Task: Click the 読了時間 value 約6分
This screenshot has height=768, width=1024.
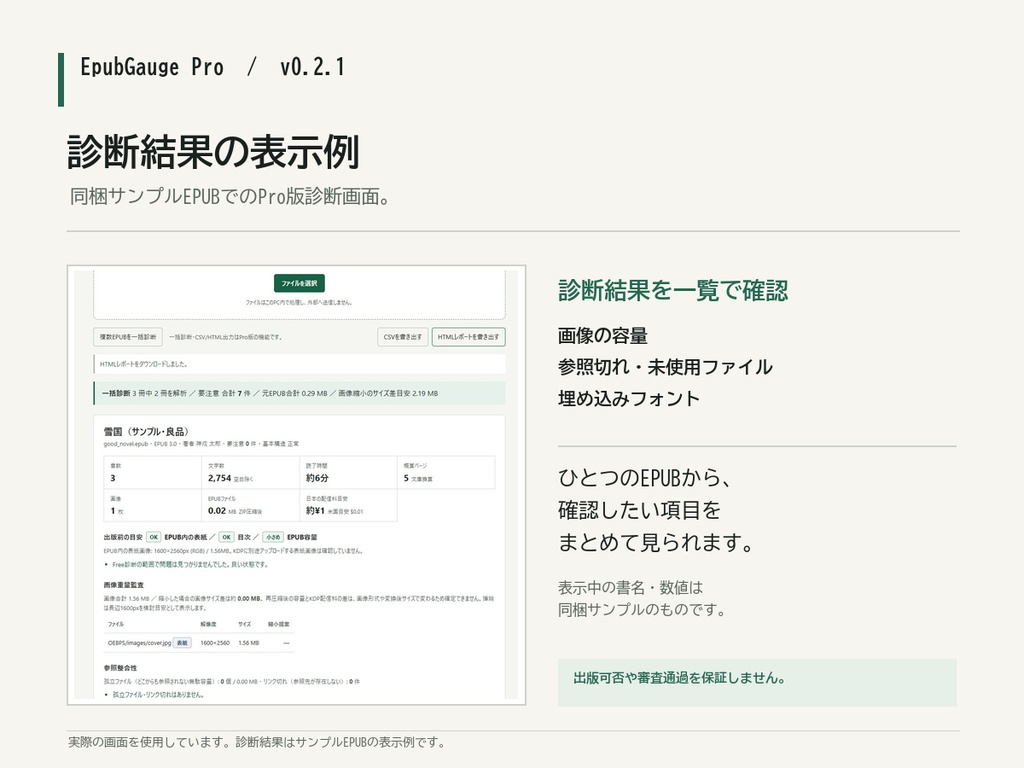Action: pos(317,478)
